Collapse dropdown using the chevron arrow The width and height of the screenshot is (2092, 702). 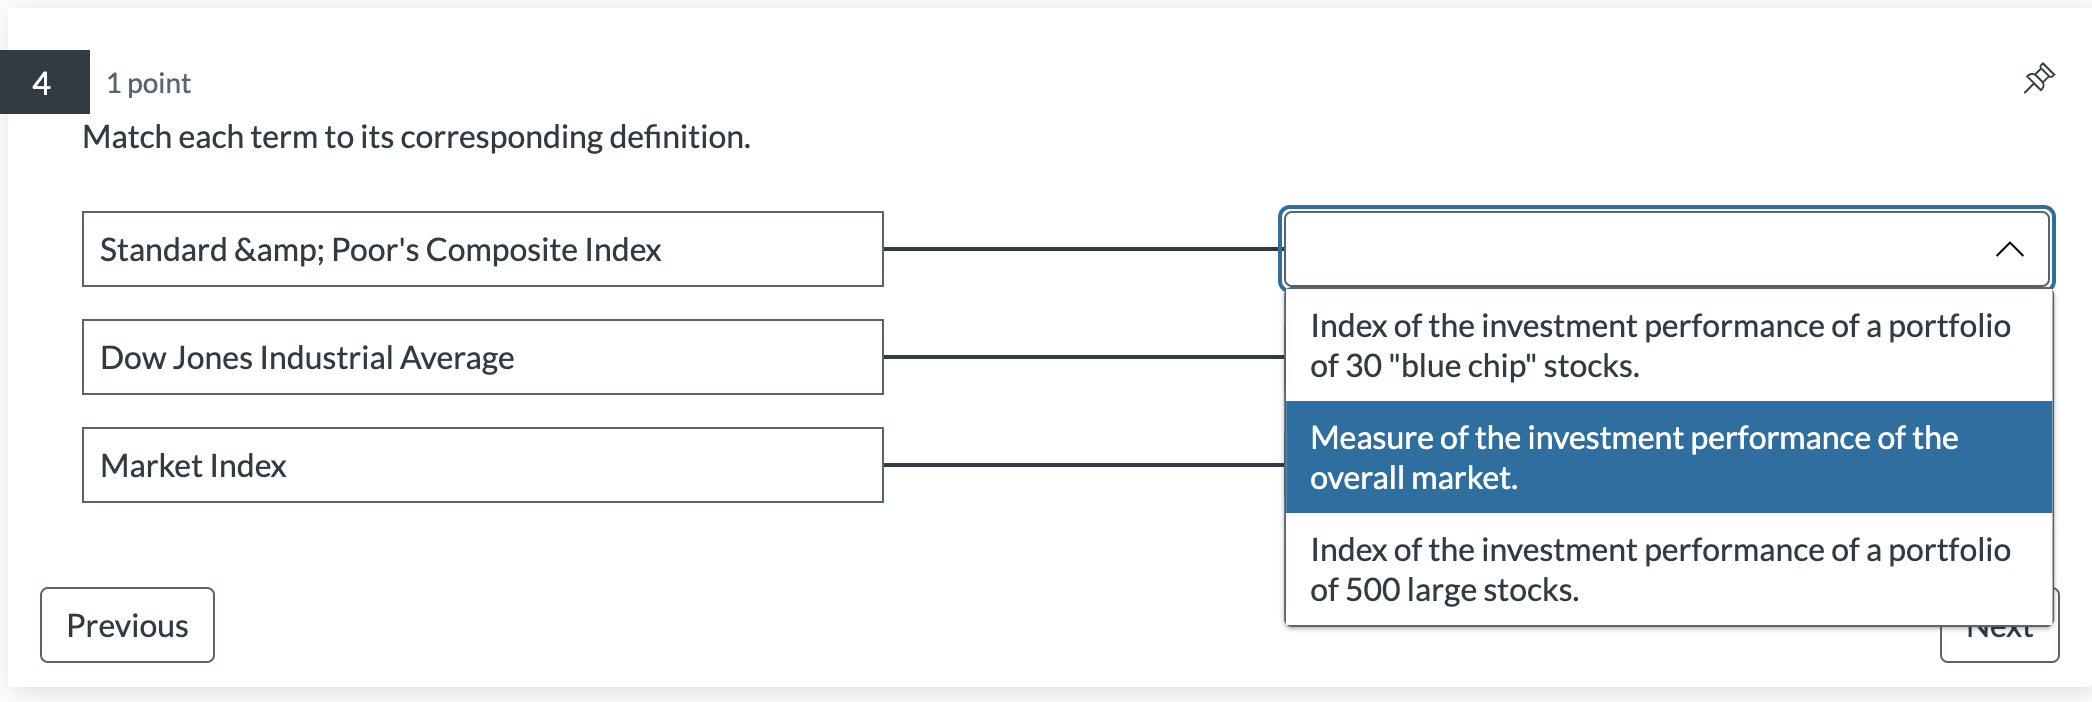click(2009, 250)
